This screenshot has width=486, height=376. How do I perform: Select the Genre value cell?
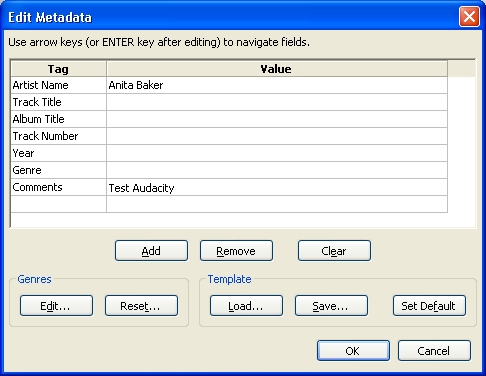[277, 170]
